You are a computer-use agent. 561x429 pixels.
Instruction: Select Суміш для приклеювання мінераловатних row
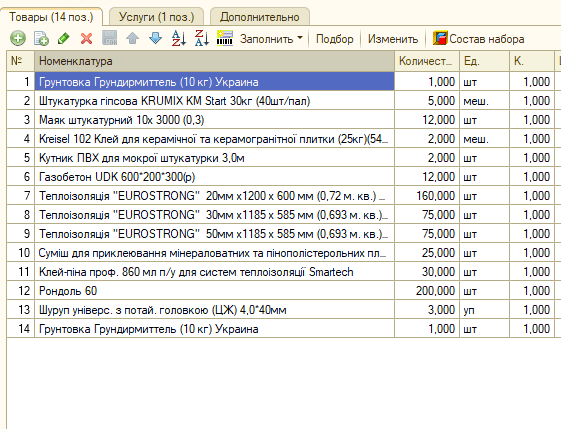tap(214, 253)
